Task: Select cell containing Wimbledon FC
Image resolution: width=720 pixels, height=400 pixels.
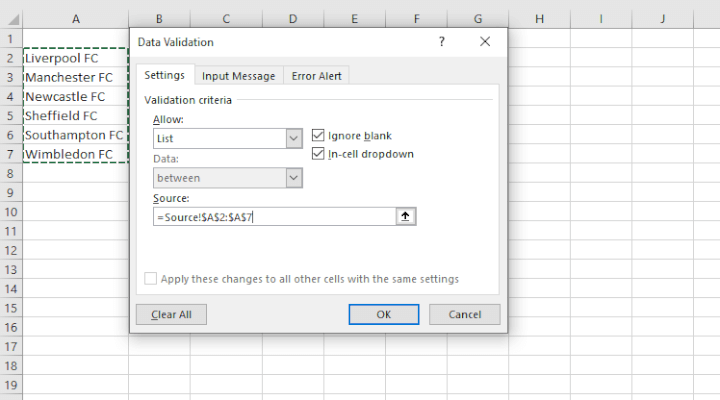Action: [76, 154]
